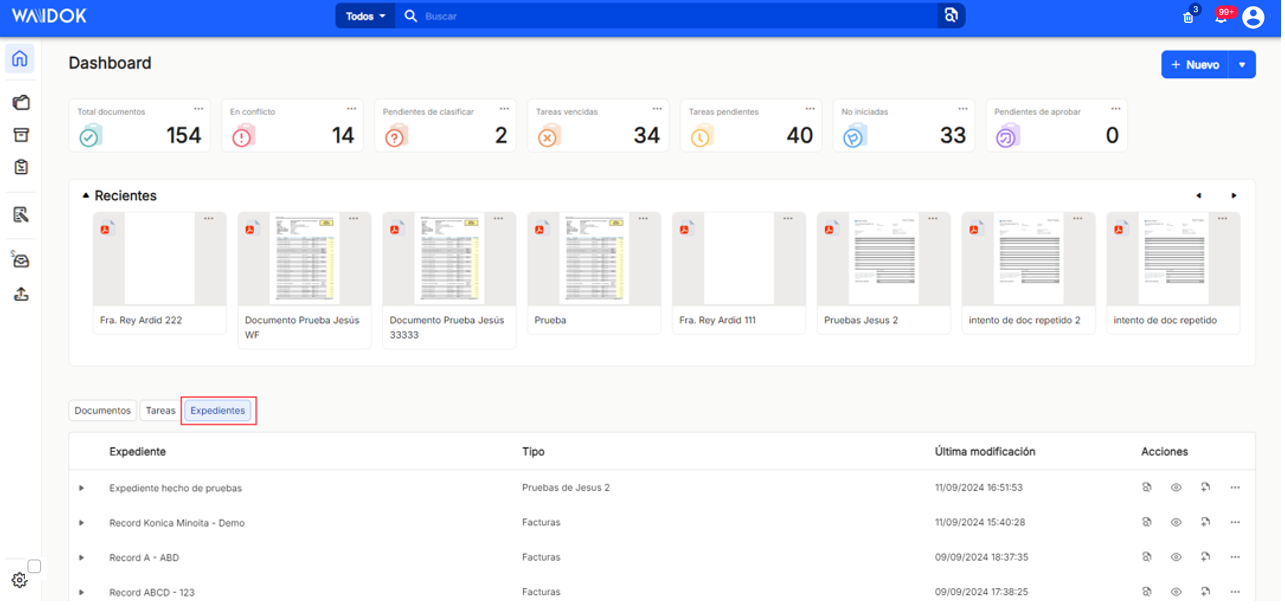Click Tareas pendientes clock icon
This screenshot has height=614, width=1285.
(701, 138)
